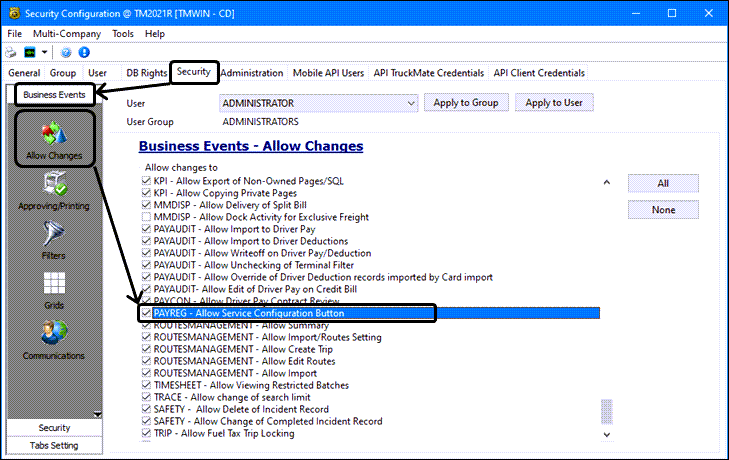Toggle MMDISP Allow Delivery of Split Bill checkbox
The width and height of the screenshot is (729, 460).
coord(146,205)
